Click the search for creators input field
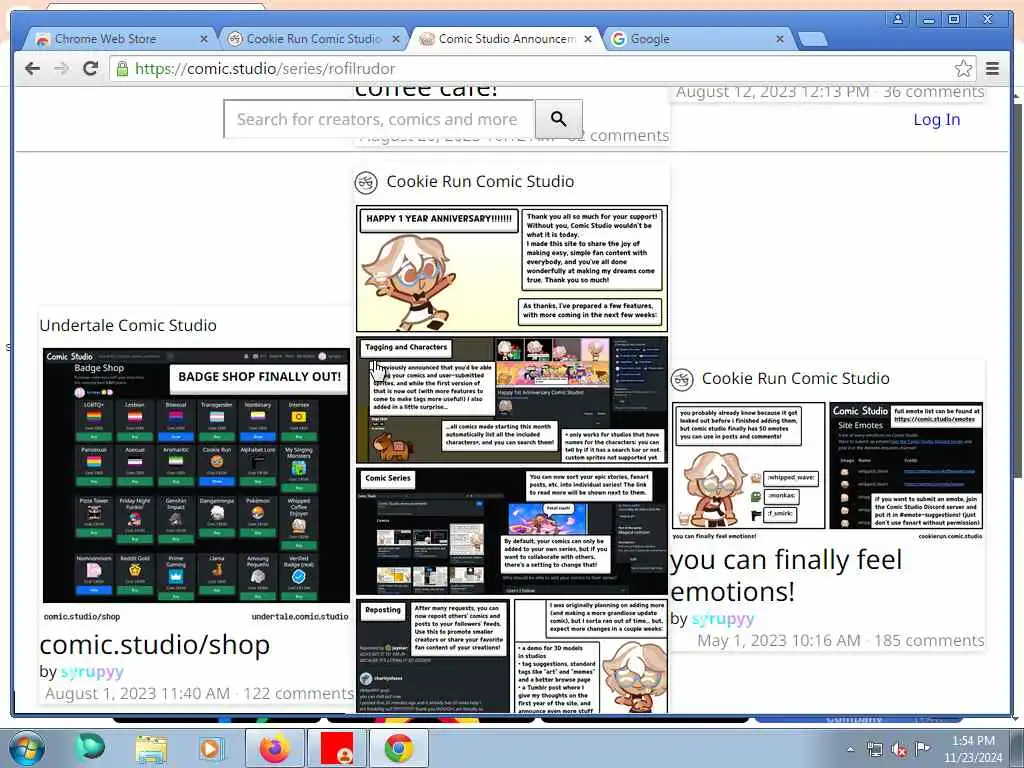Screen dimensions: 1024x768 click(x=379, y=120)
